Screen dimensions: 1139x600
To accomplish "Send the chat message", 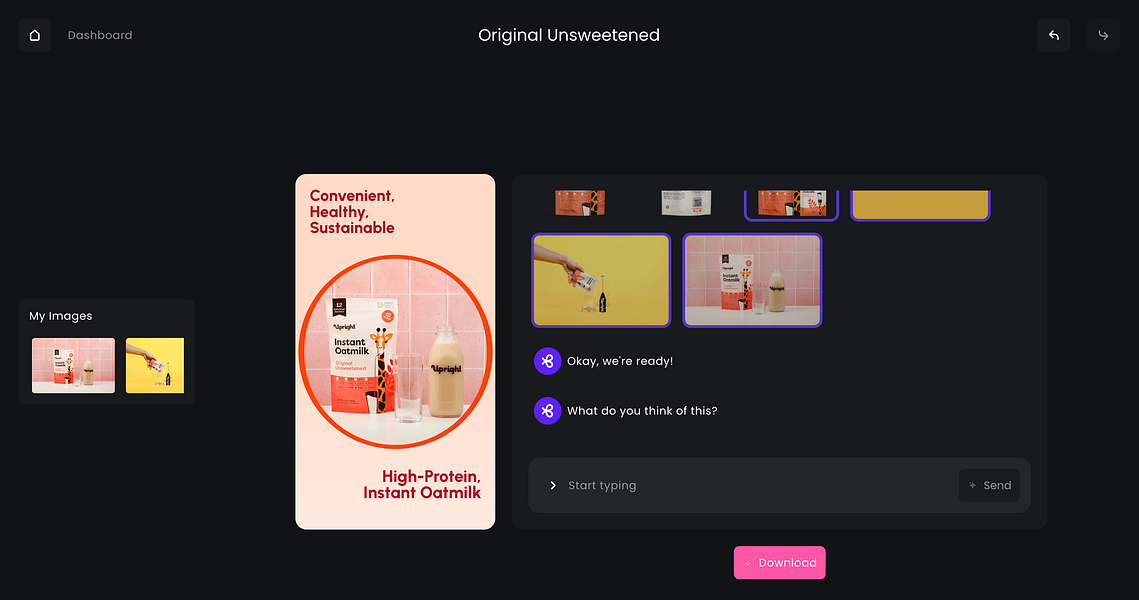I will [x=989, y=485].
